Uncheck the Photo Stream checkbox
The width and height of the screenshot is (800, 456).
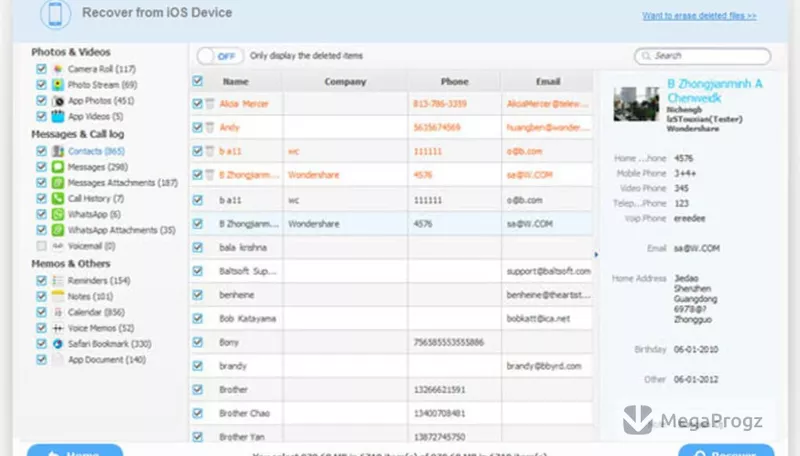(x=41, y=85)
